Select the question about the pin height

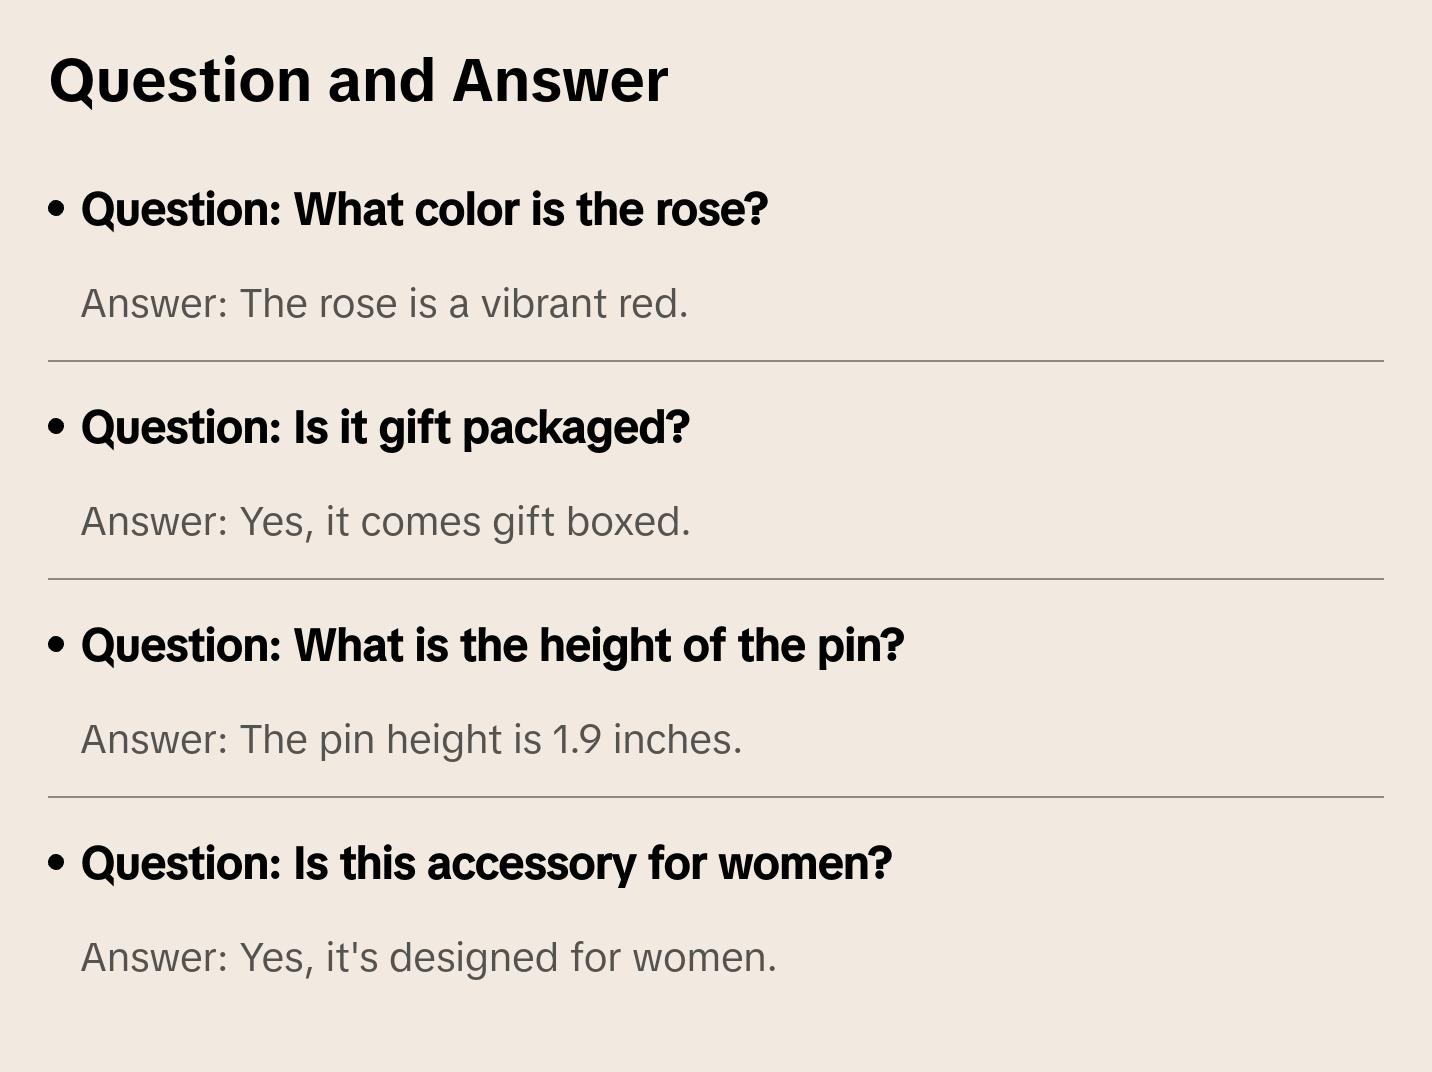pyautogui.click(x=492, y=646)
